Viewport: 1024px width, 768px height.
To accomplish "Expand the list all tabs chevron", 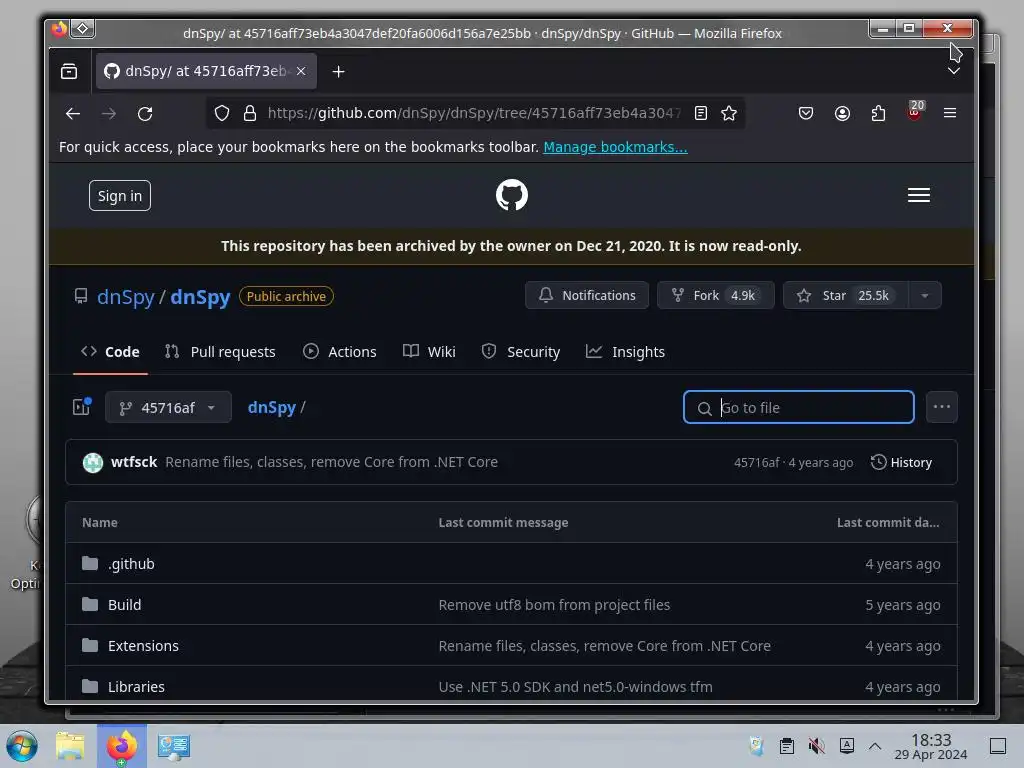I will click(x=953, y=71).
